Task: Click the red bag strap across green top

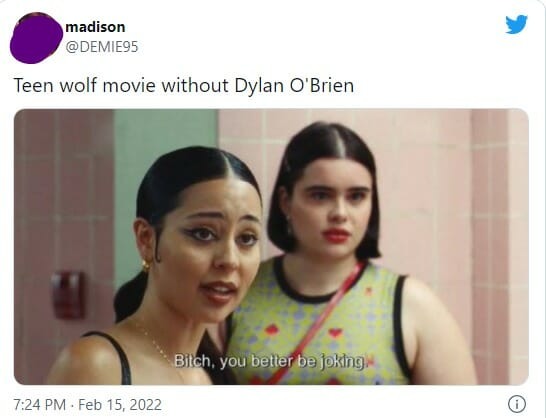Action: click(x=319, y=320)
